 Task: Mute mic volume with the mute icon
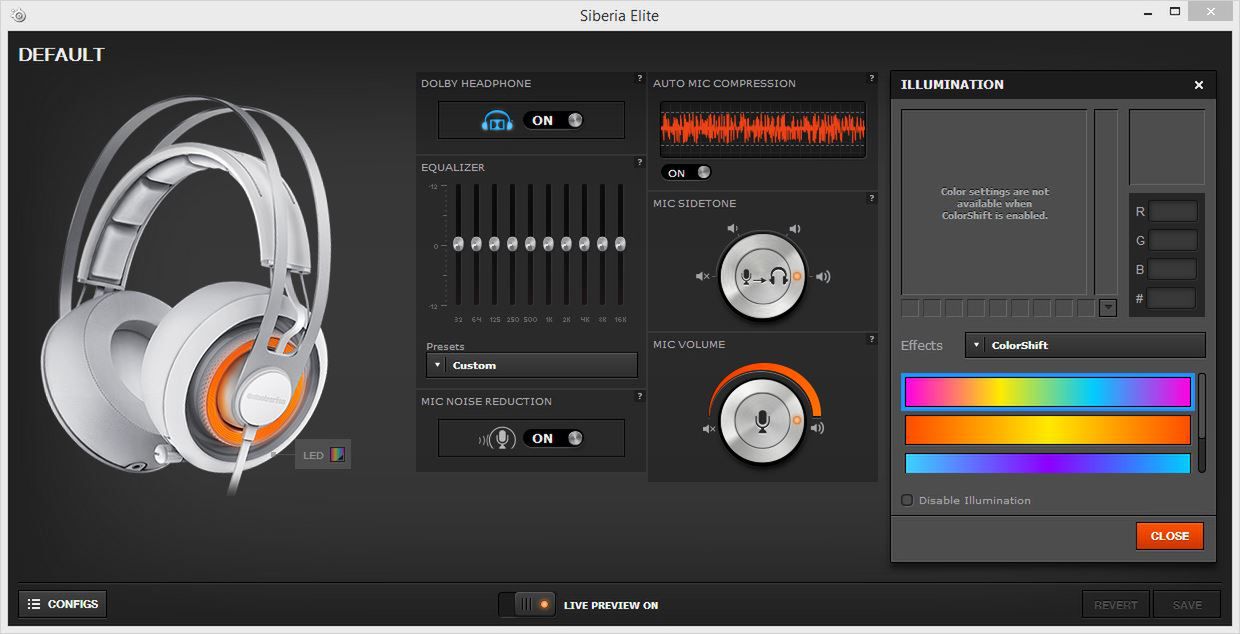[709, 429]
